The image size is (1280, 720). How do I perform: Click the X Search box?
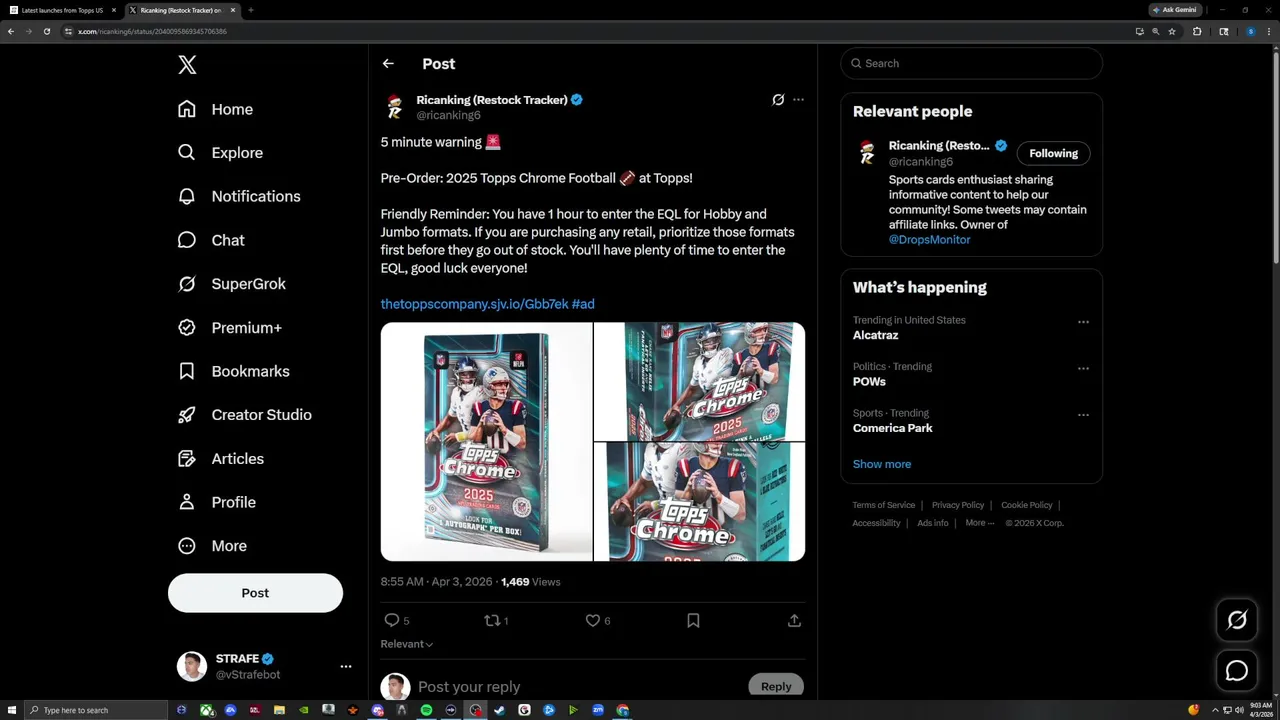pos(972,63)
